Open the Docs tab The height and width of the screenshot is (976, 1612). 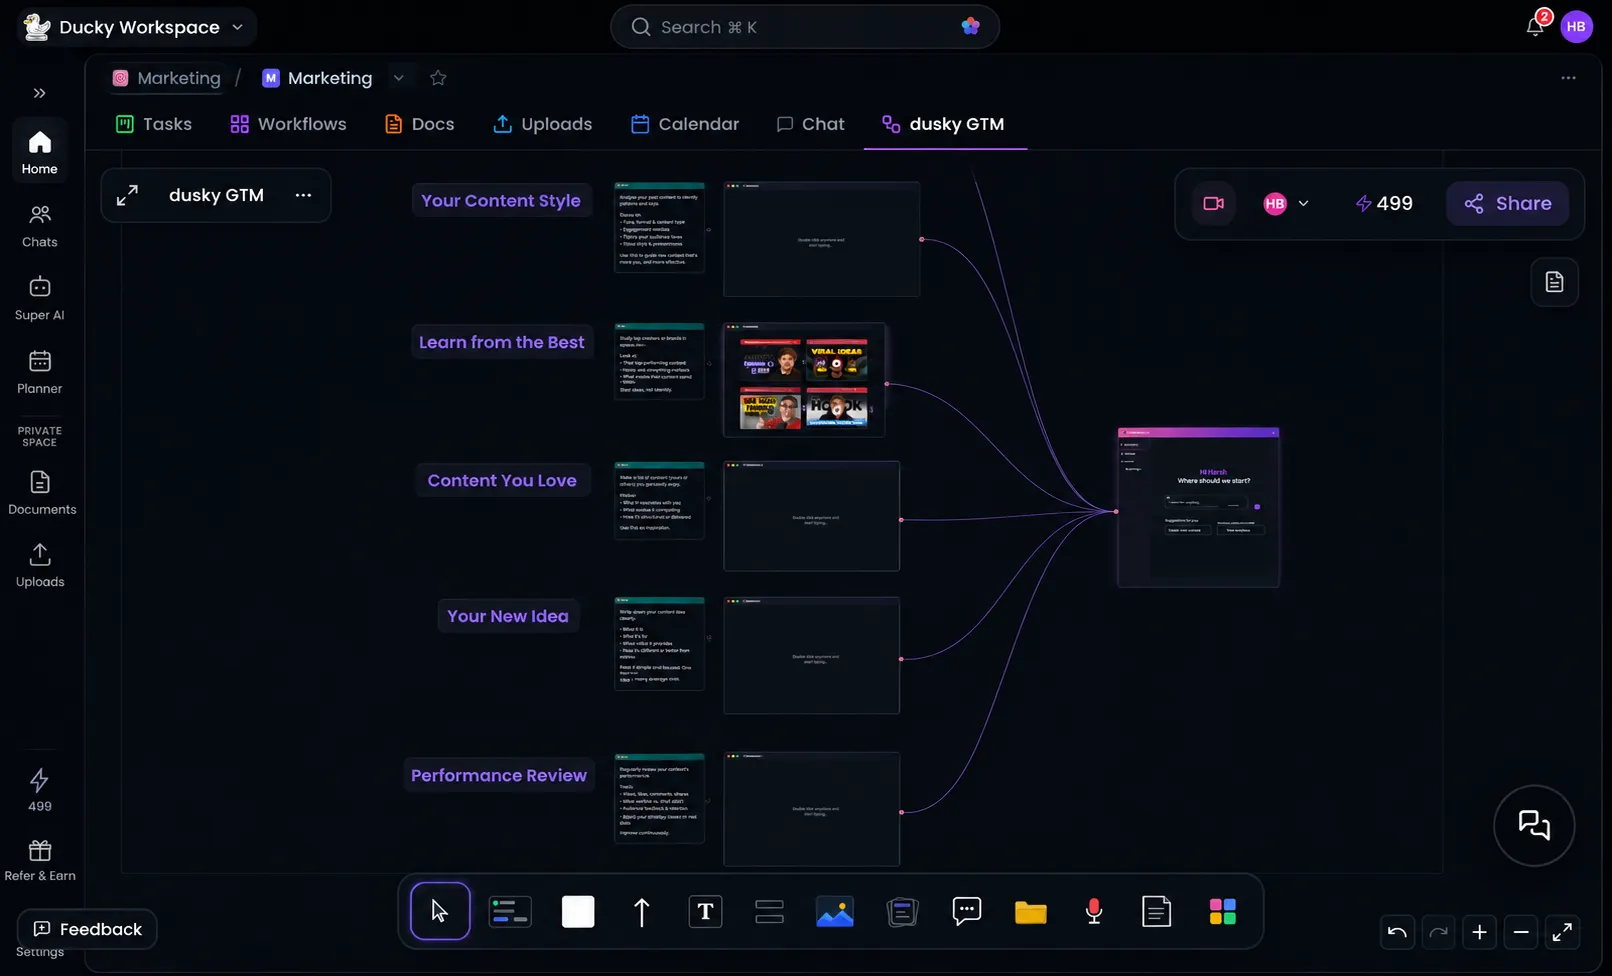pyautogui.click(x=419, y=124)
